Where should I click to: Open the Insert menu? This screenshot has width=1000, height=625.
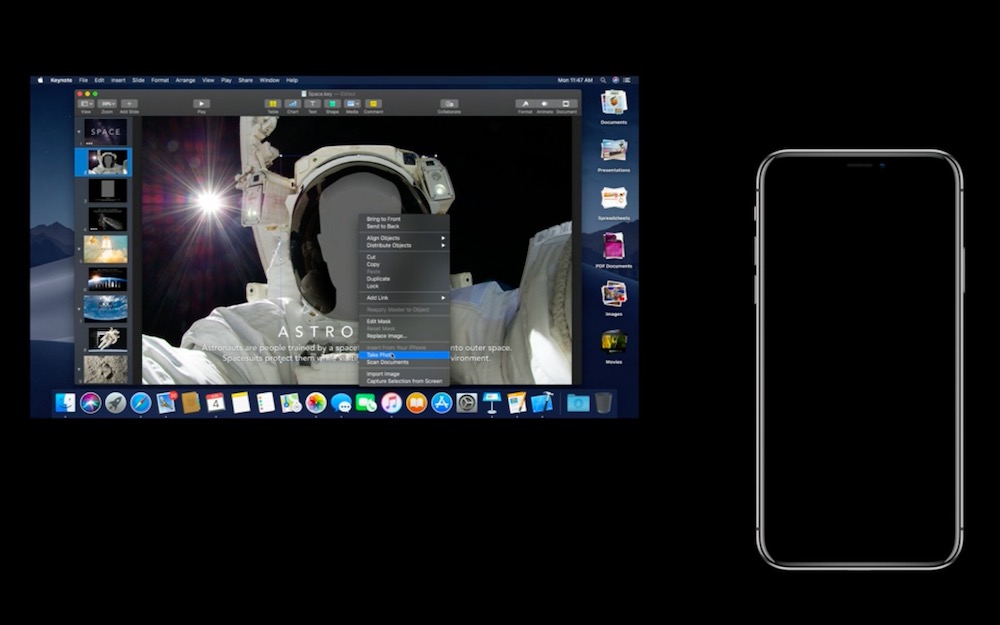coord(119,80)
